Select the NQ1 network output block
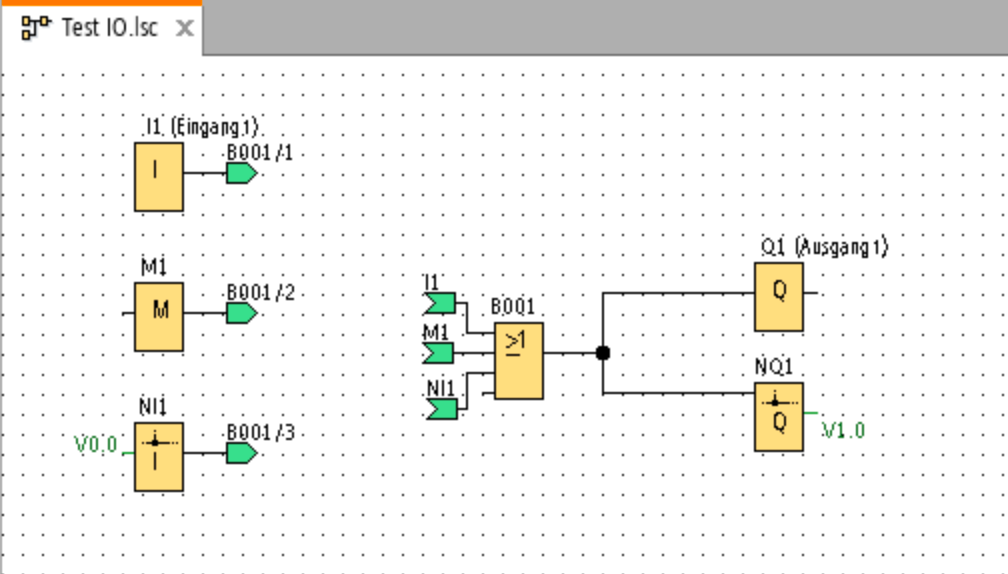1008x574 pixels. click(778, 417)
